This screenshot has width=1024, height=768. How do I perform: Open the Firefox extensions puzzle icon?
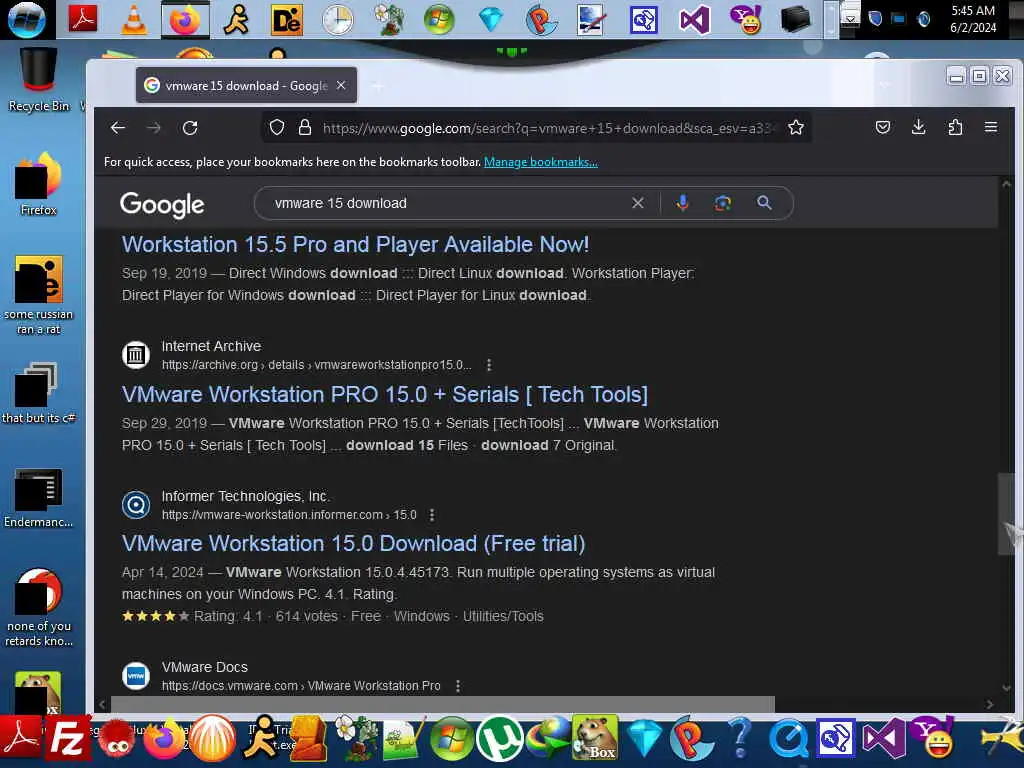point(955,127)
